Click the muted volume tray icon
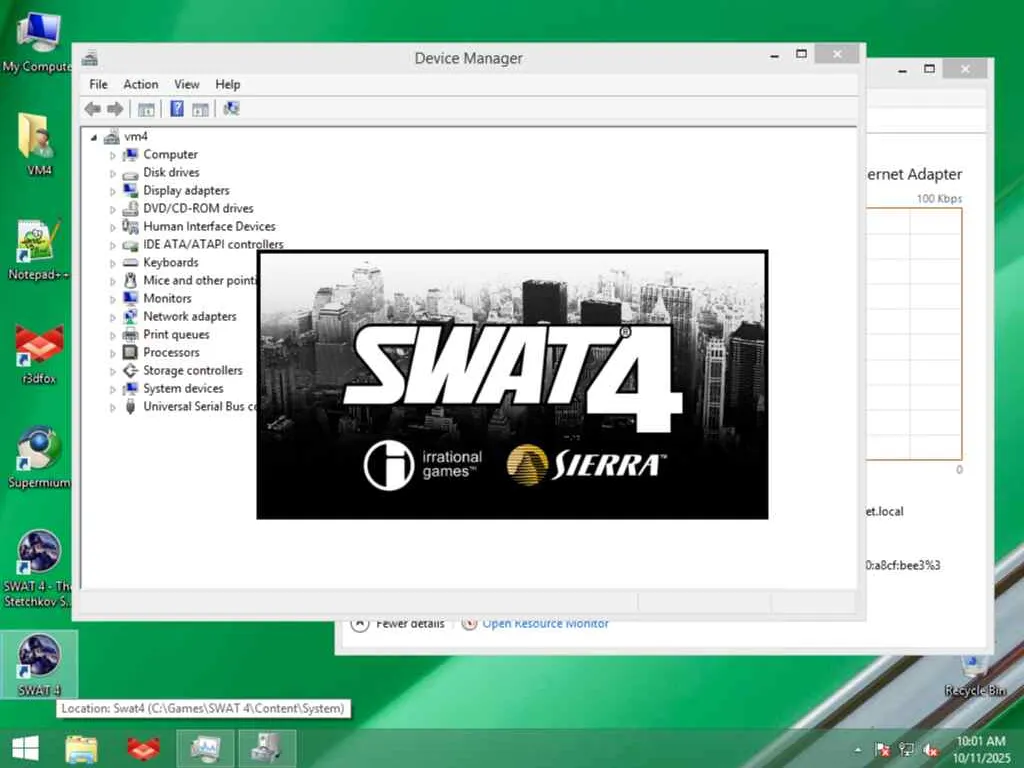 [x=931, y=750]
